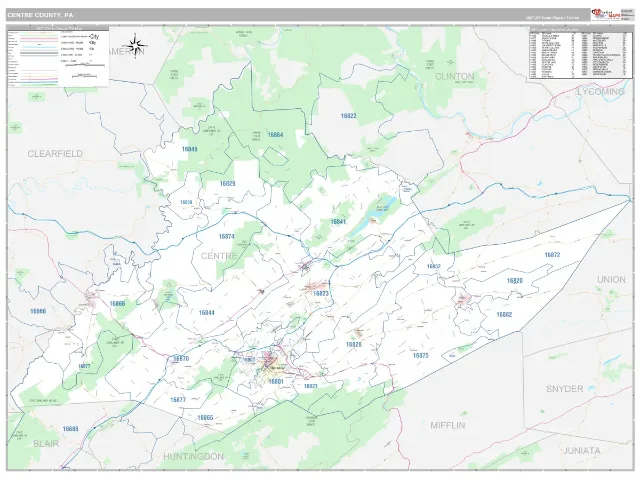Screen dimensions: 640x480
Task: Click ZIP code 16874 on the map
Action: tap(227, 237)
